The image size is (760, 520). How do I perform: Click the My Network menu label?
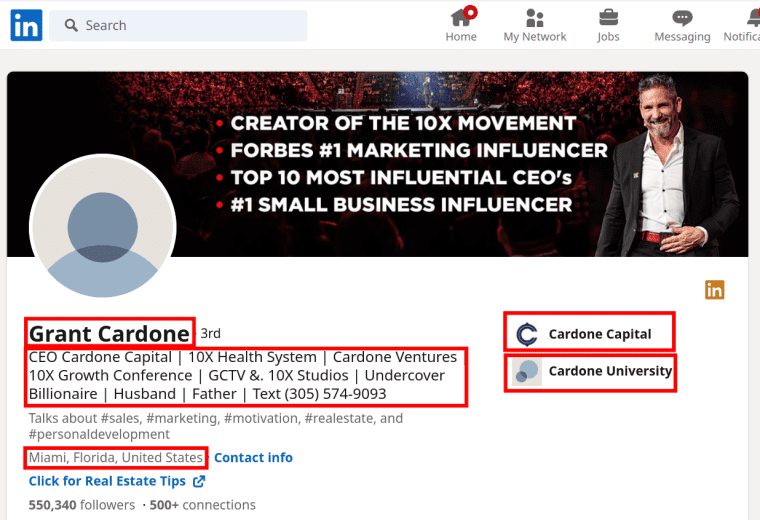pyautogui.click(x=535, y=37)
